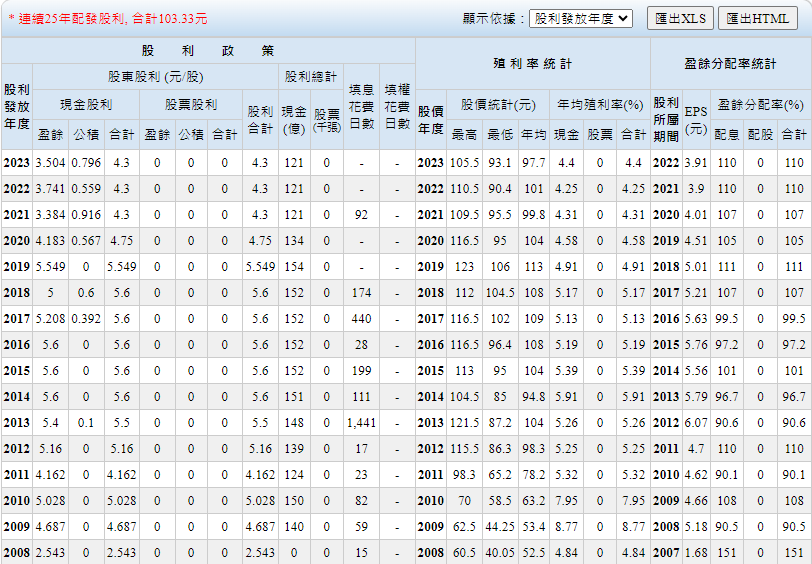Select the 股價統計(元) column header
The width and height of the screenshot is (812, 564).
[498, 104]
